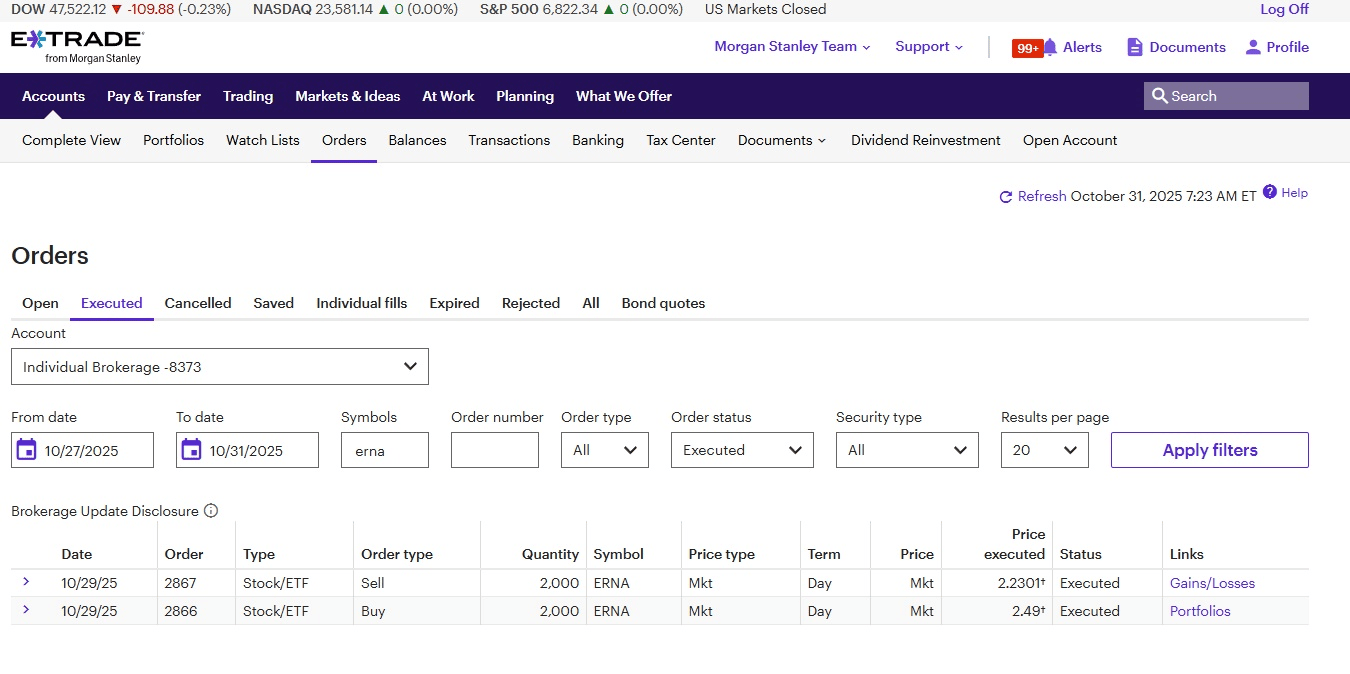Click the Help question mark icon
Image resolution: width=1350 pixels, height=674 pixels.
click(1269, 192)
